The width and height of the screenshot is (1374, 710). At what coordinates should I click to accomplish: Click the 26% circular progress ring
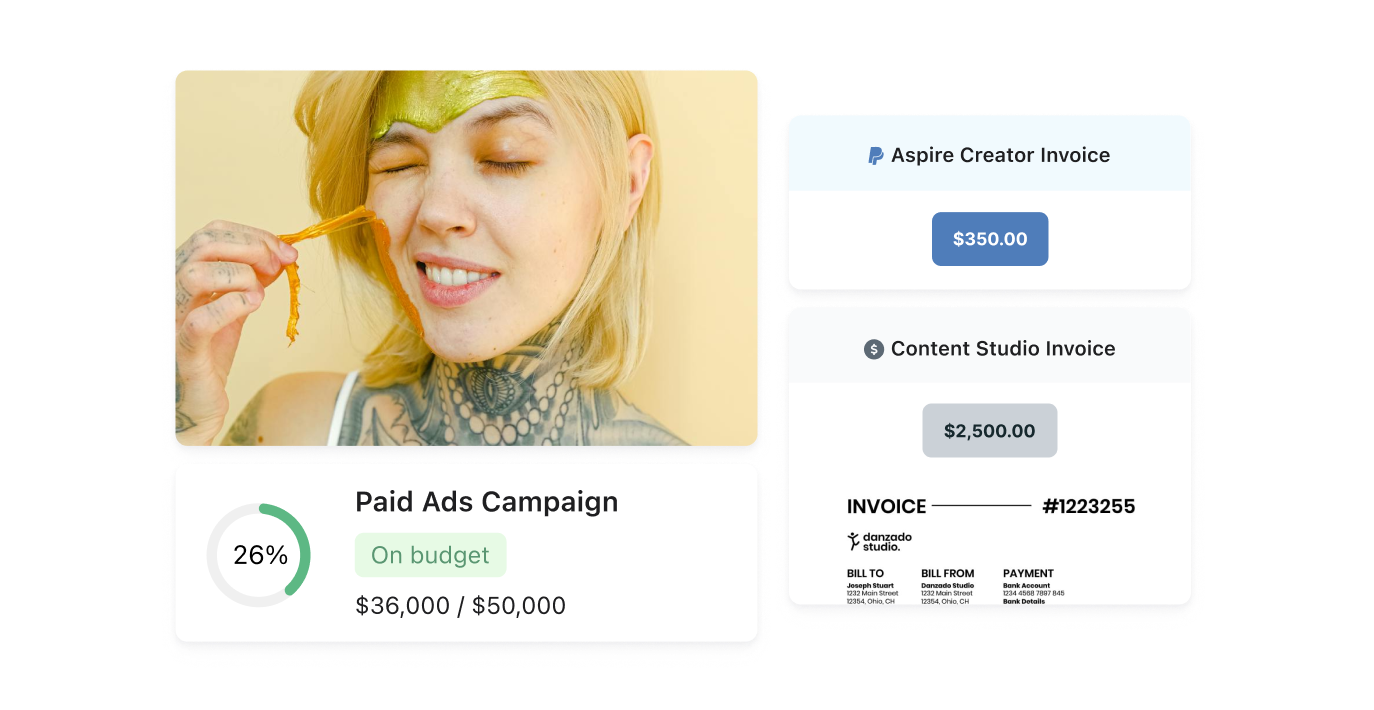pyautogui.click(x=259, y=555)
